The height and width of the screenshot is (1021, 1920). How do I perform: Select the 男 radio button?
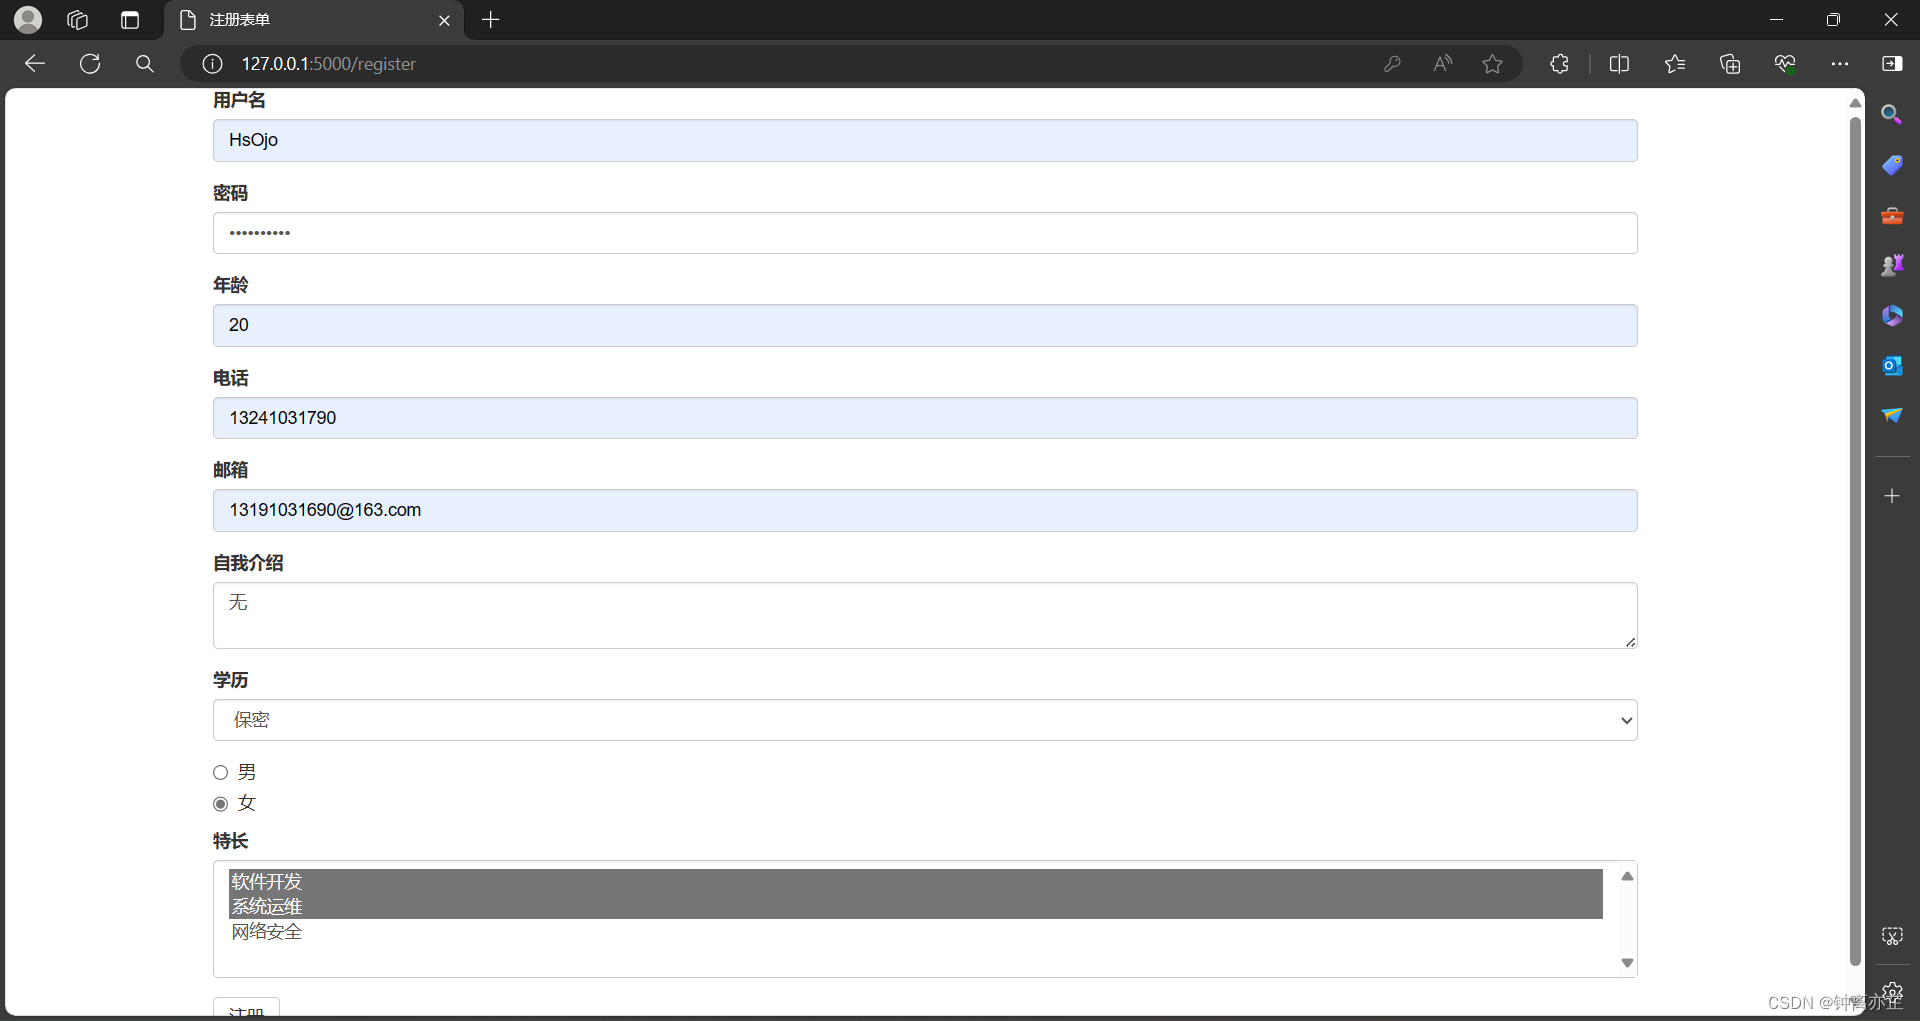pyautogui.click(x=220, y=772)
